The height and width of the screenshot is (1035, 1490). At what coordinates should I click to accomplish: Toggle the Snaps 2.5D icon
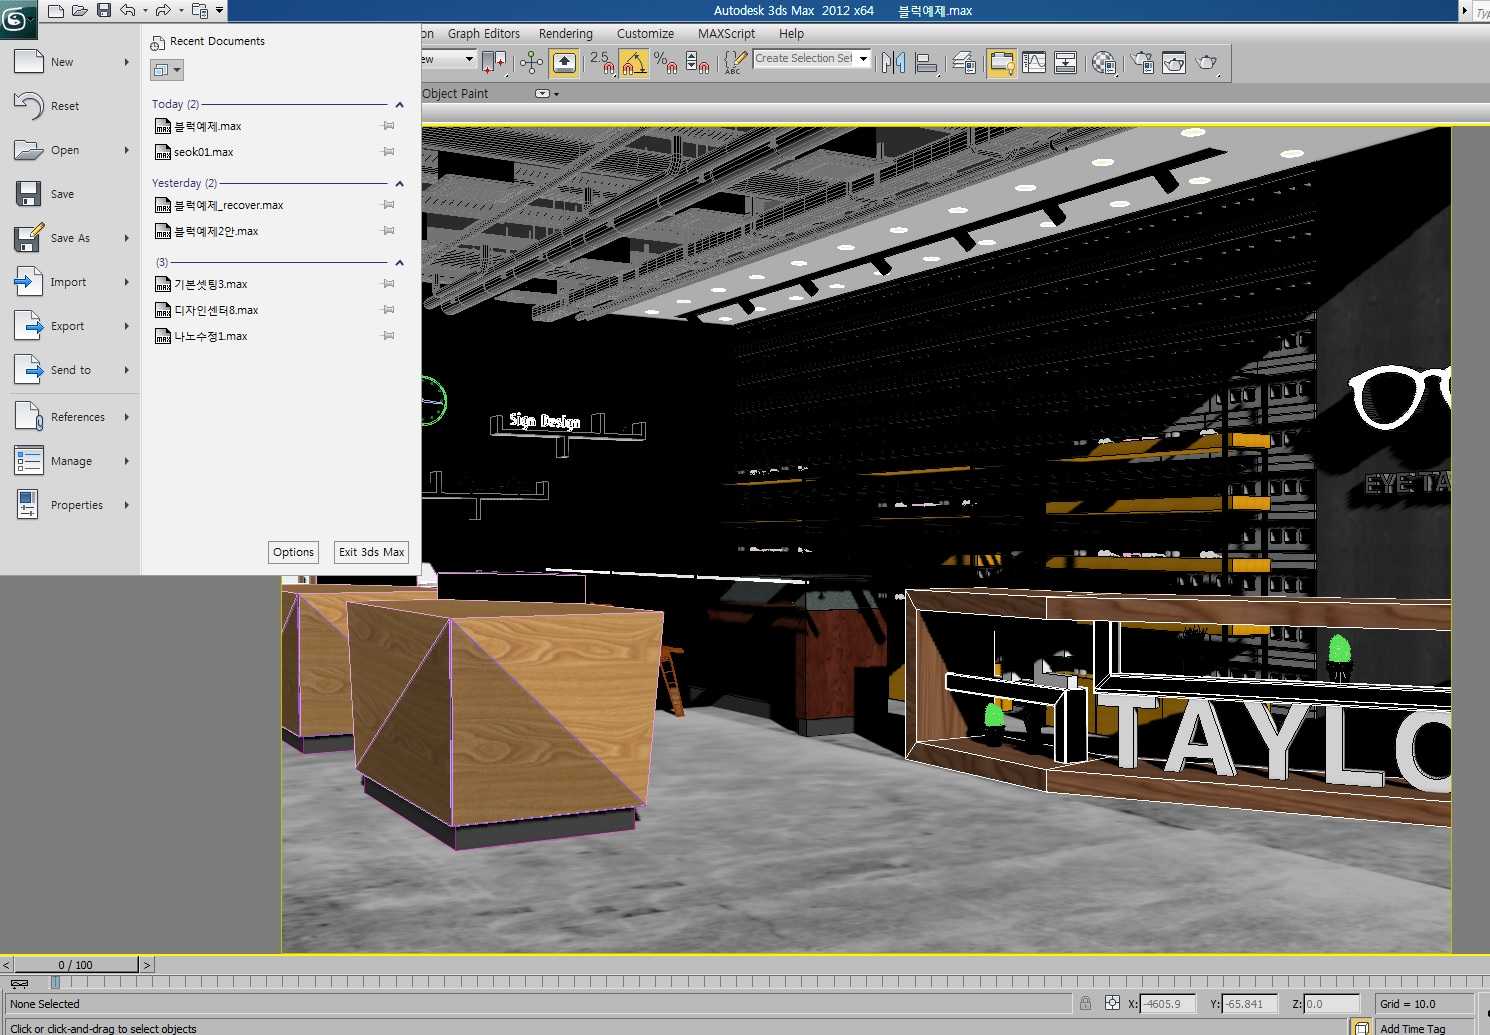pos(602,63)
